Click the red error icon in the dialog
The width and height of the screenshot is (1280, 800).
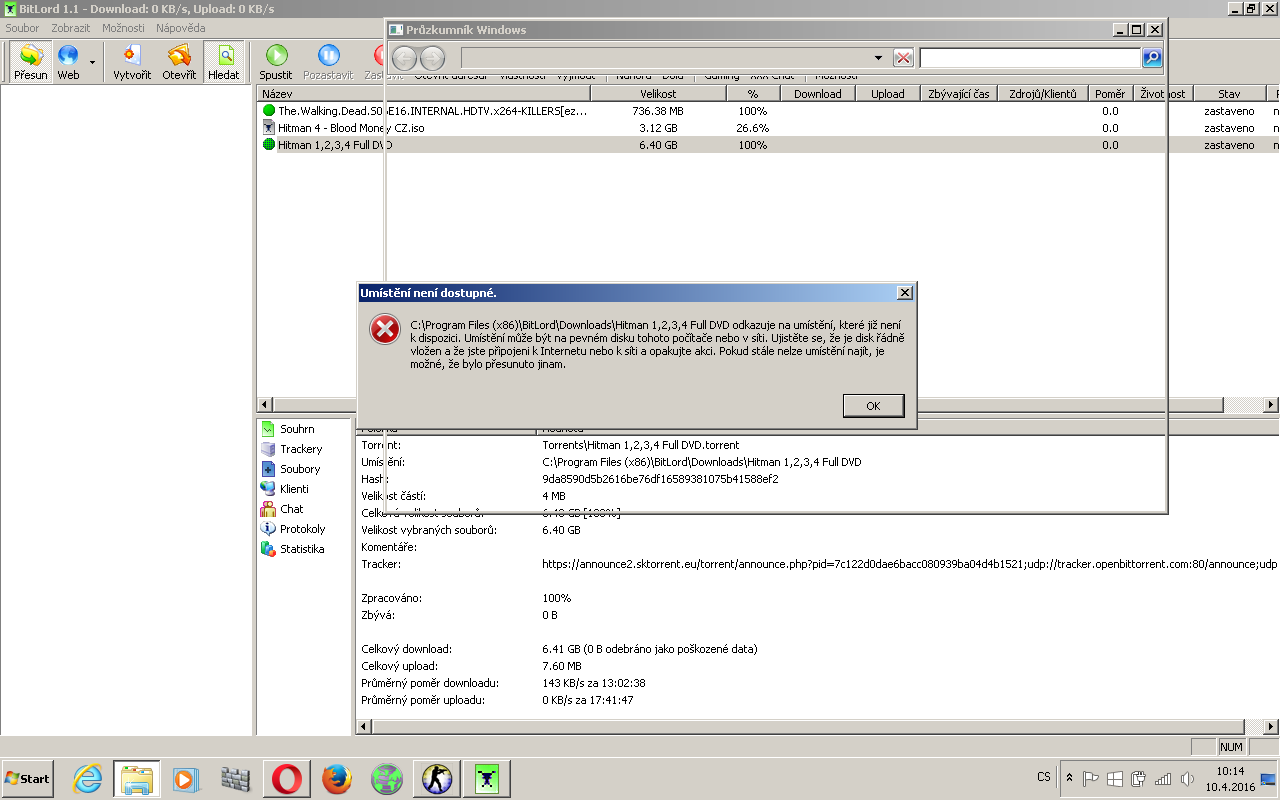point(385,329)
